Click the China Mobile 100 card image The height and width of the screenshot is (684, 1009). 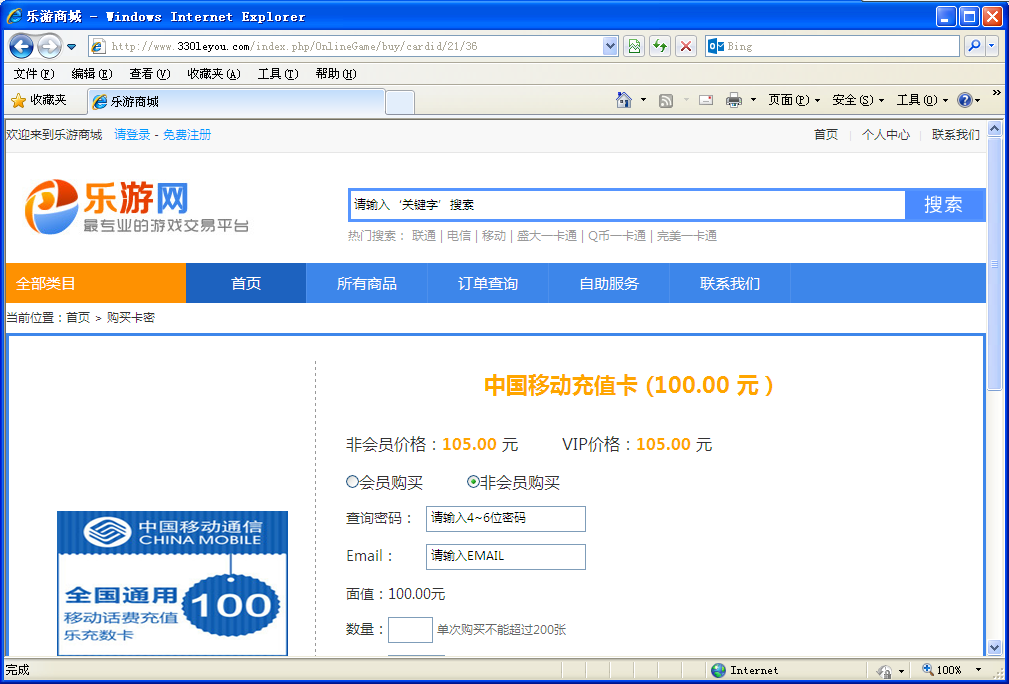pos(172,583)
